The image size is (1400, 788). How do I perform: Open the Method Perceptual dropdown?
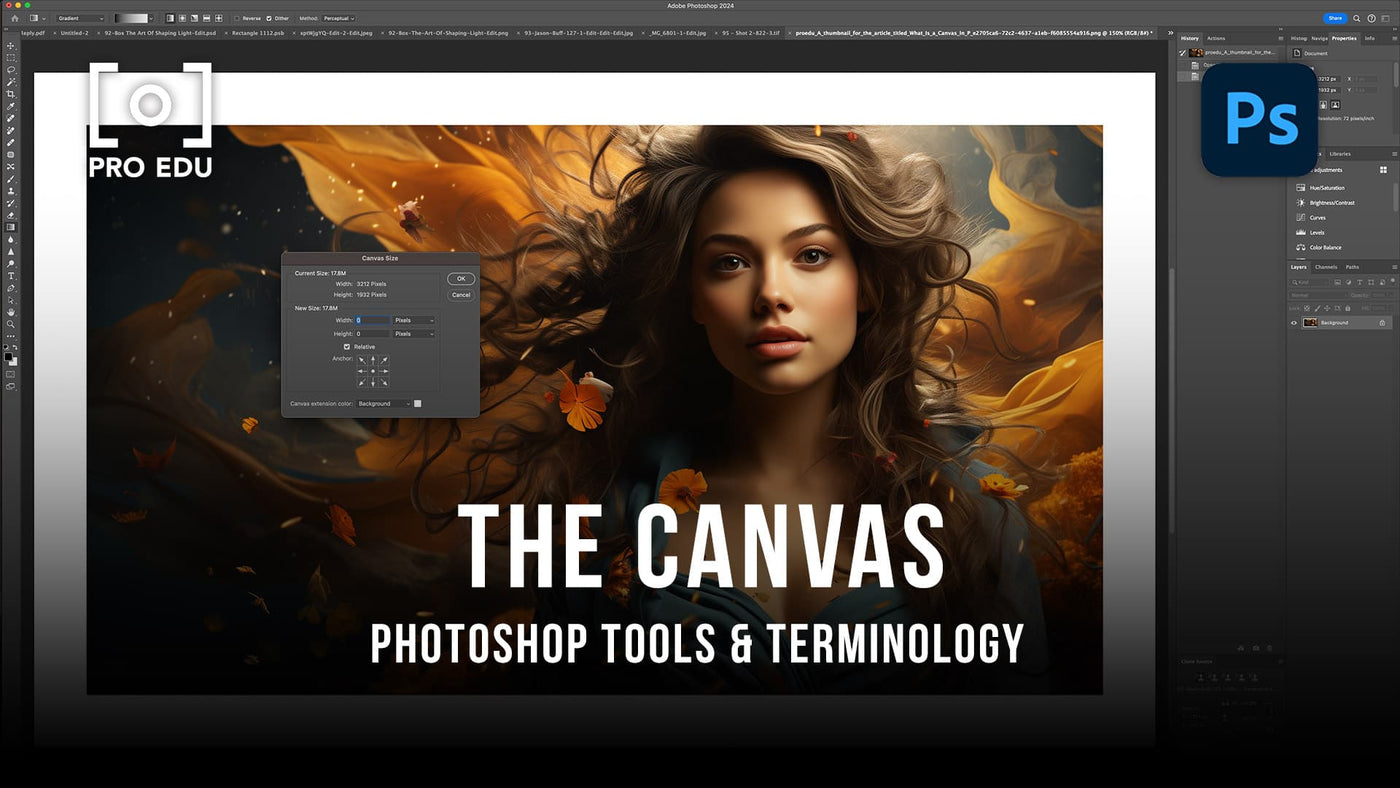[339, 18]
